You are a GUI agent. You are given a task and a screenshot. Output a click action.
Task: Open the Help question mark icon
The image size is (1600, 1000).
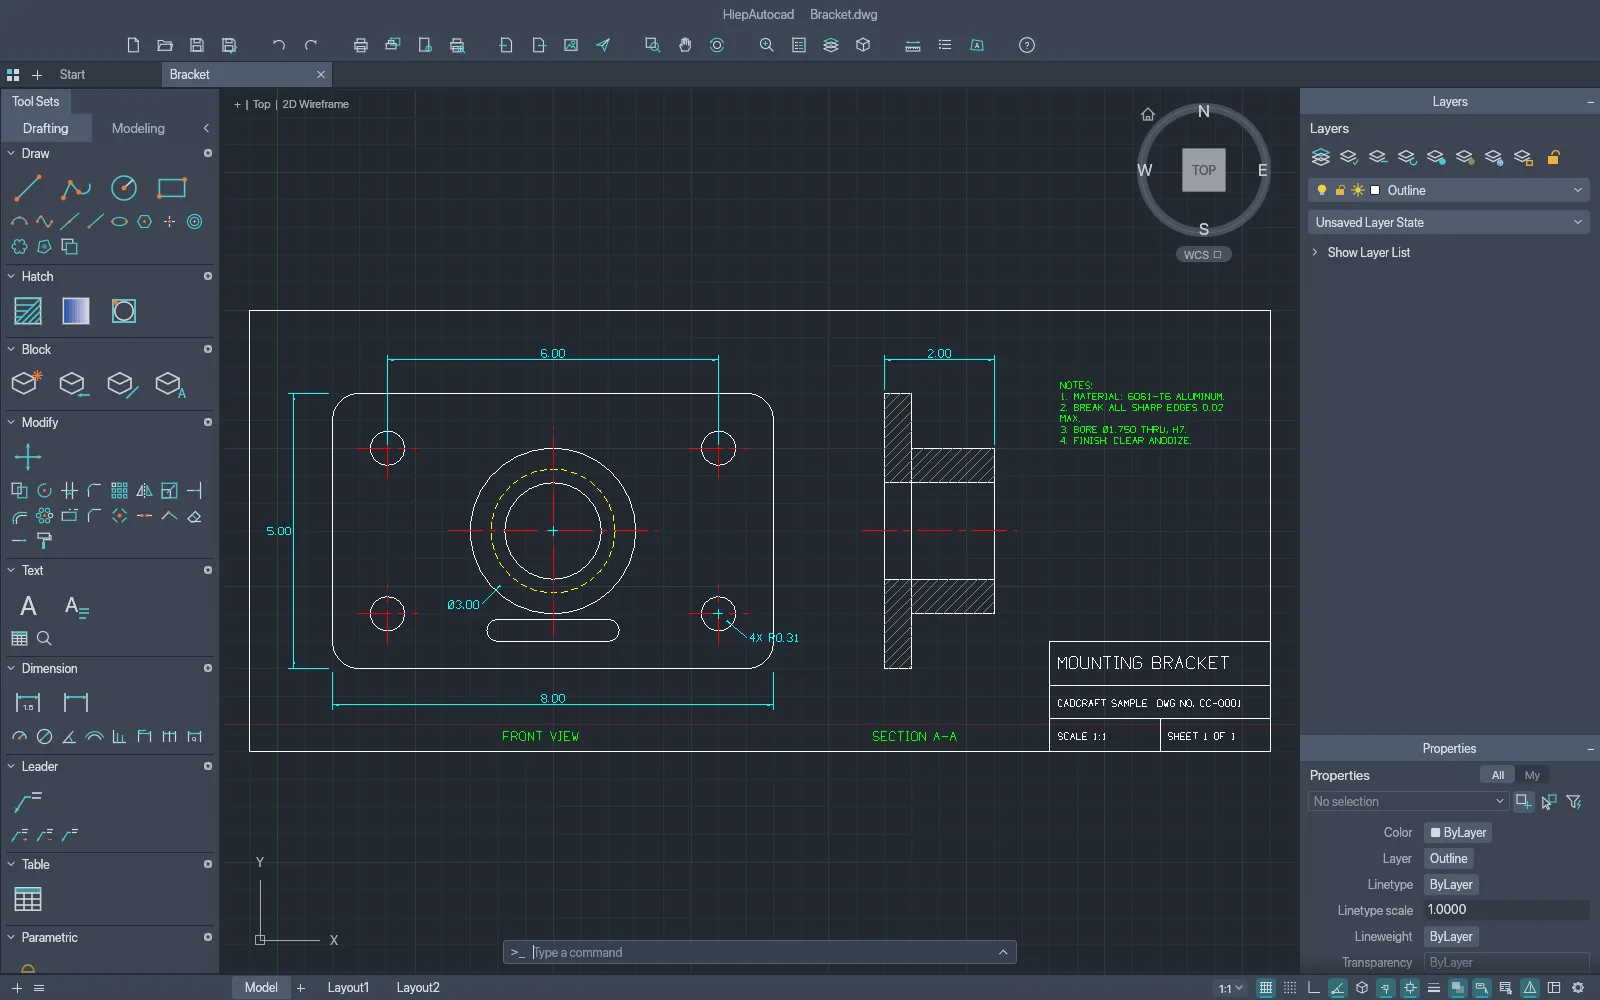pos(1027,45)
